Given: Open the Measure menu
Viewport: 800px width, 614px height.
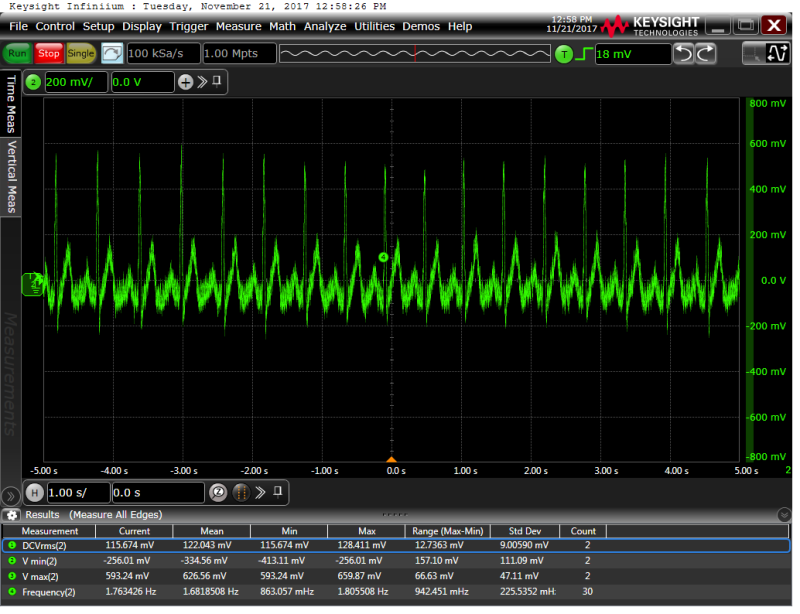Looking at the screenshot, I should pos(238,27).
